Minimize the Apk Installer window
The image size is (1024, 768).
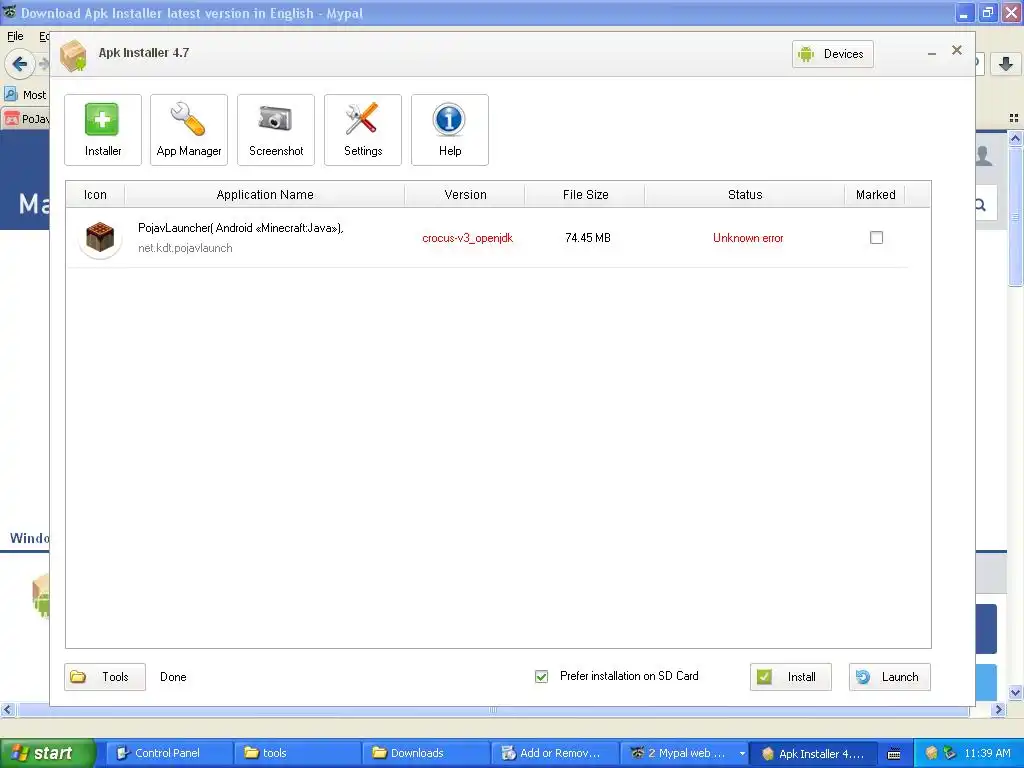(932, 54)
